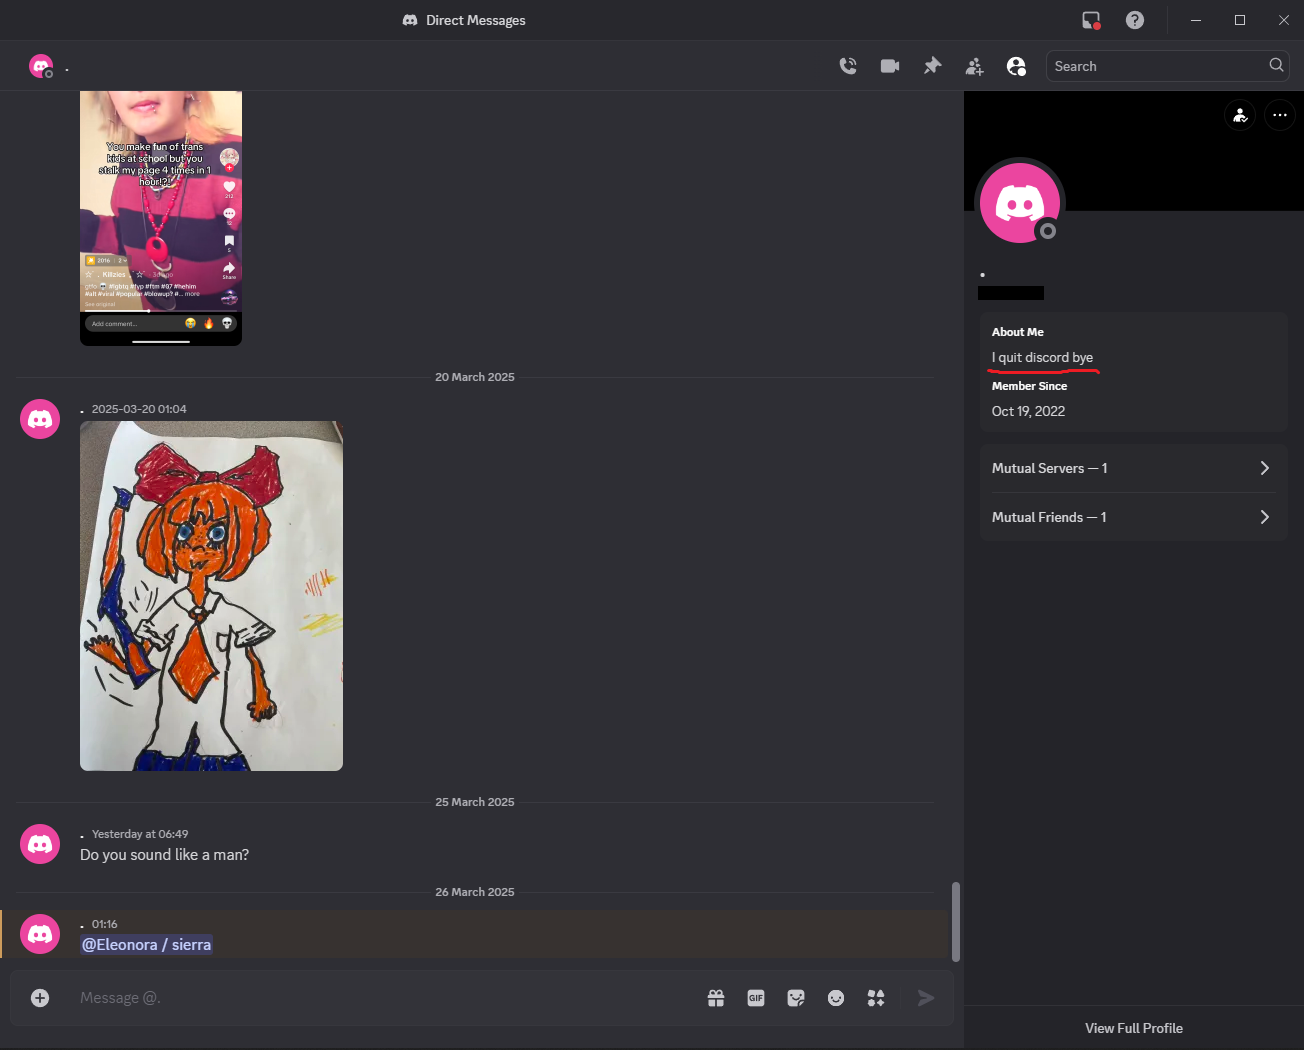Start a voice call
Viewport: 1304px width, 1050px height.
coord(848,66)
